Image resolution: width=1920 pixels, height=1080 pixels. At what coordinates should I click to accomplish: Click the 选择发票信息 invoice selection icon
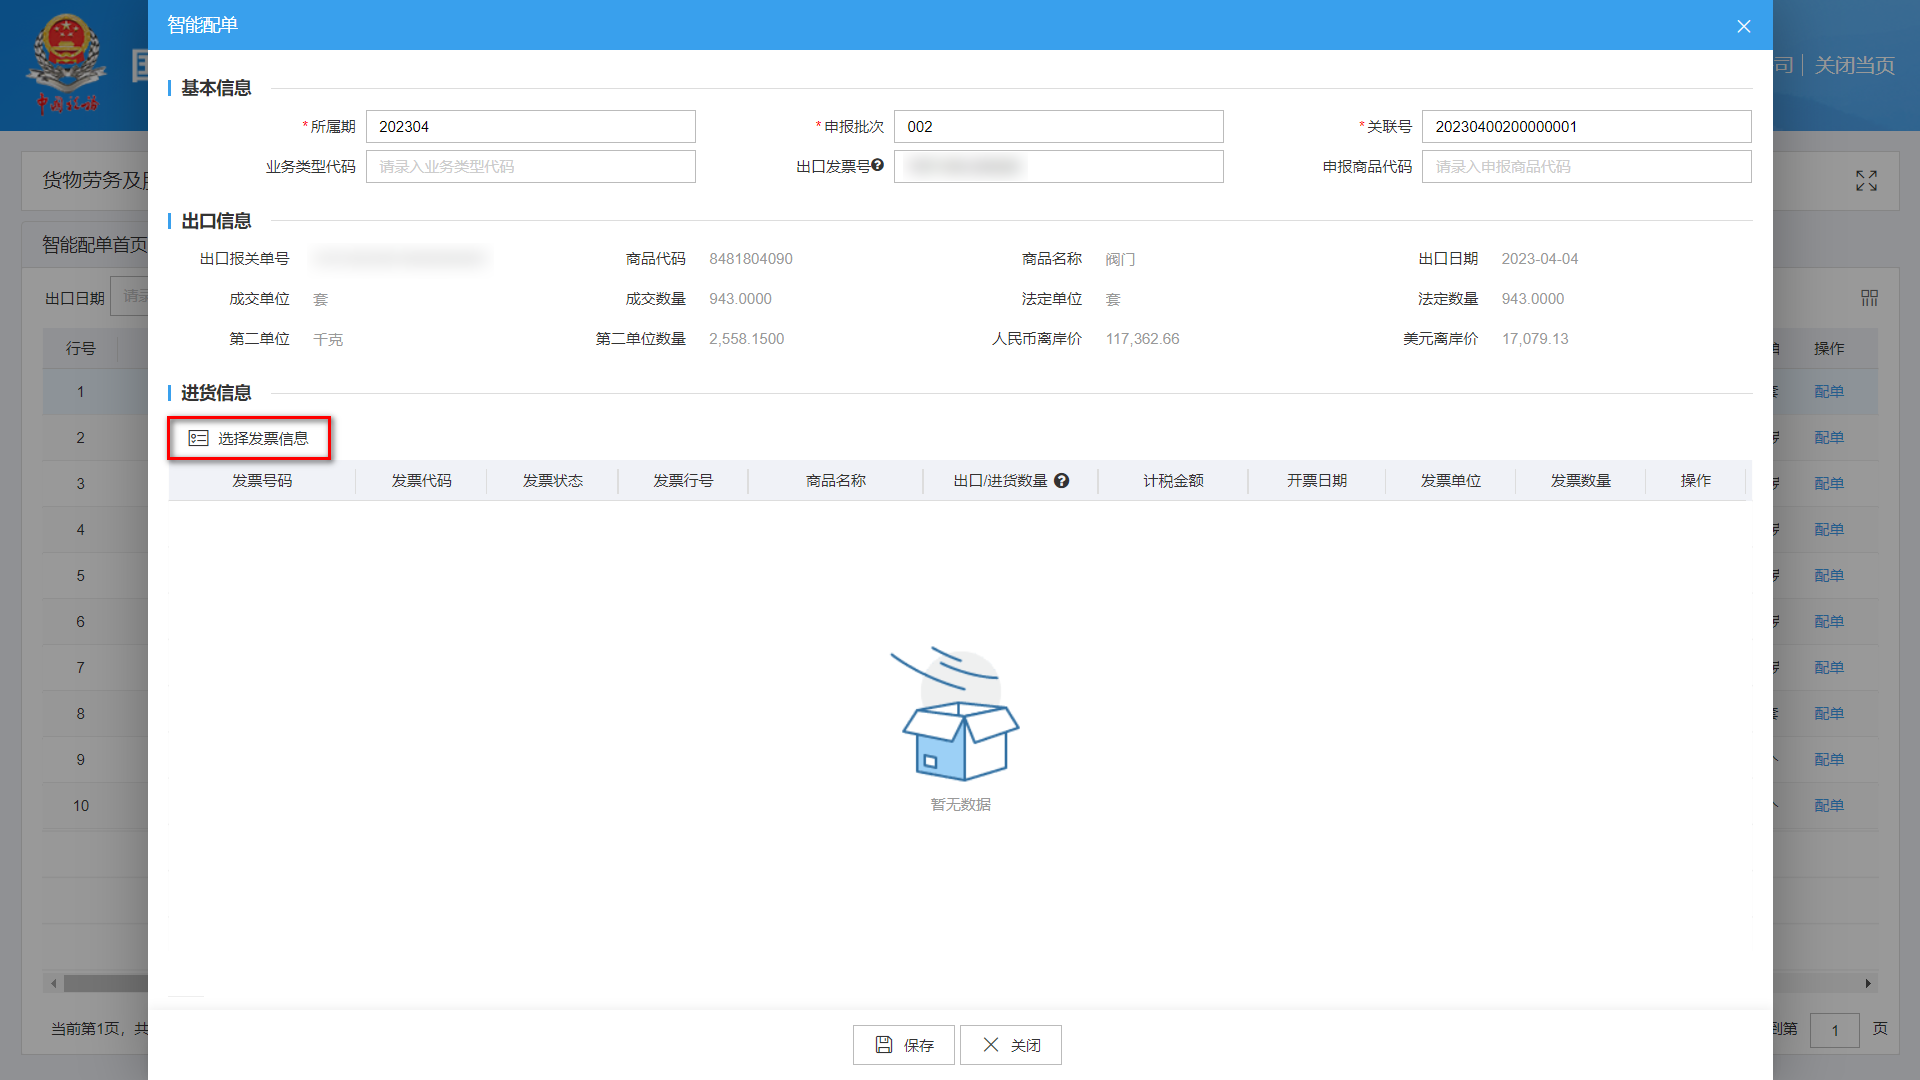[x=198, y=438]
